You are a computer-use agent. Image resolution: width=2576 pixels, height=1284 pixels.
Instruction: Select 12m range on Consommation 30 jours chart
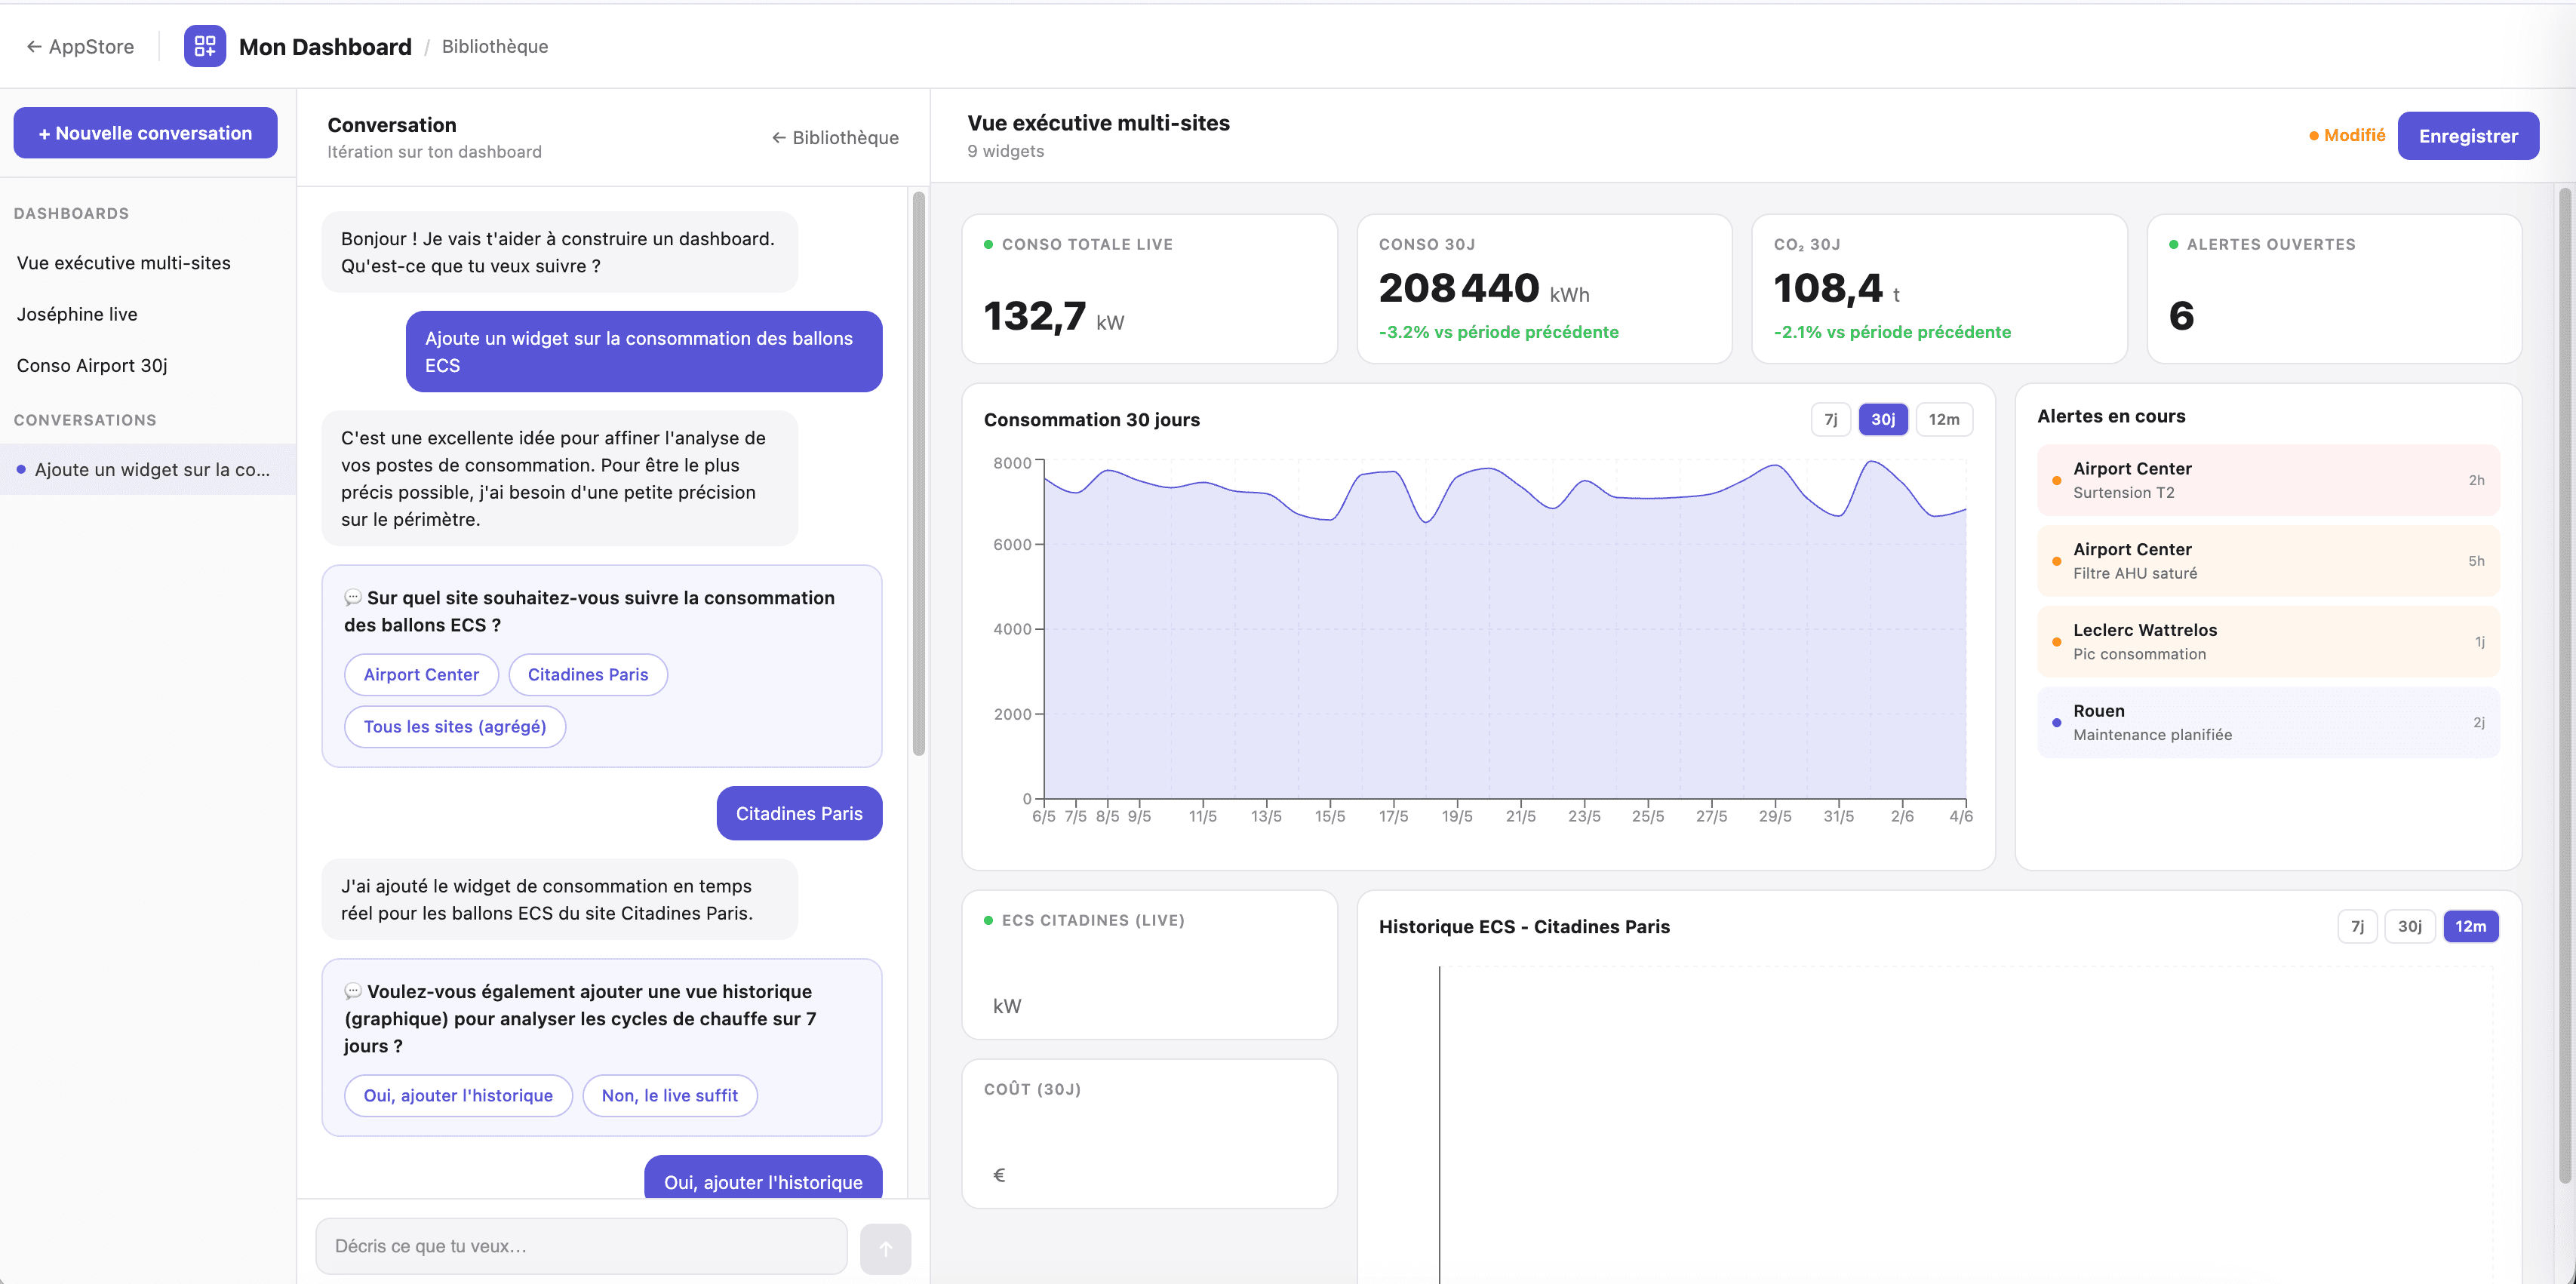(1943, 419)
